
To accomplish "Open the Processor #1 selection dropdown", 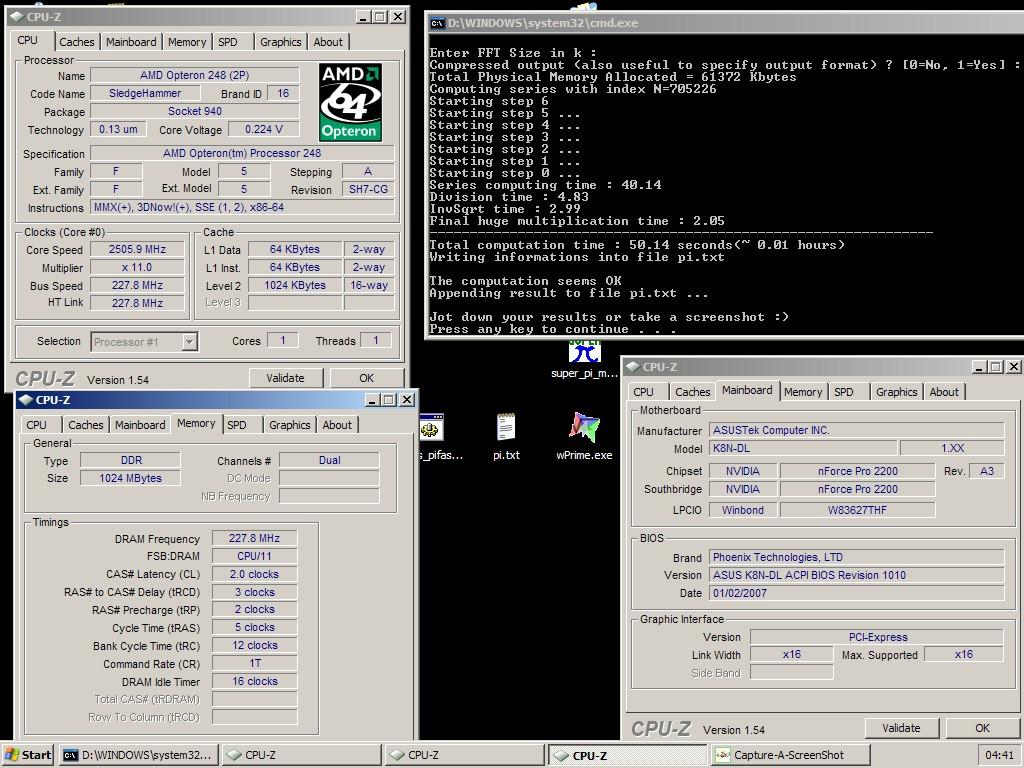I will (x=189, y=342).
